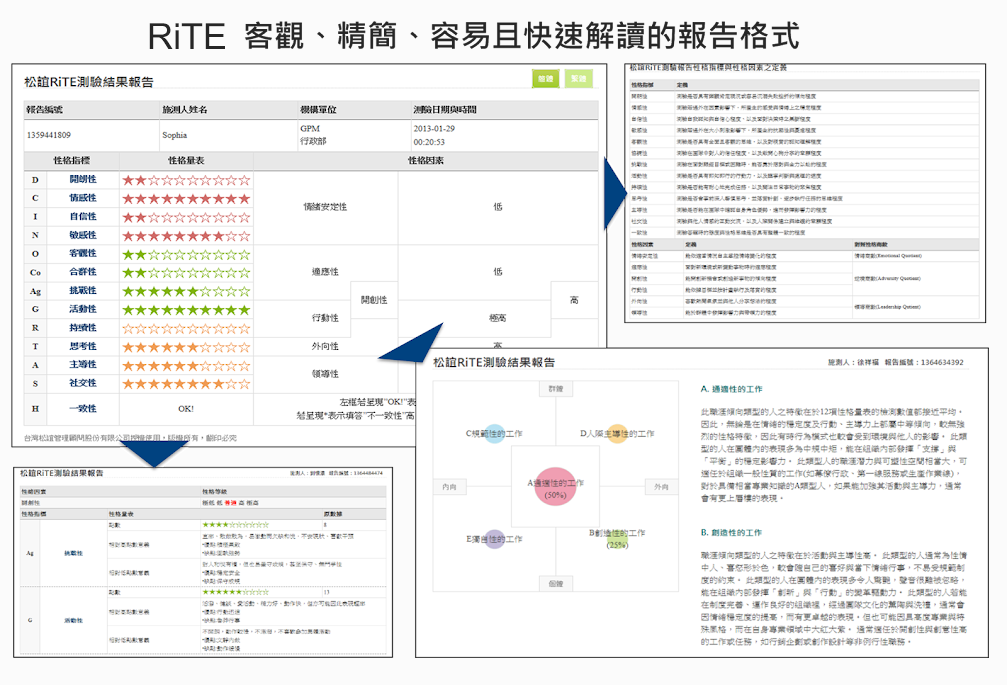The height and width of the screenshot is (685, 1007).
Task: Click the Ag star rating in the detail report
Action: pyautogui.click(x=236, y=525)
